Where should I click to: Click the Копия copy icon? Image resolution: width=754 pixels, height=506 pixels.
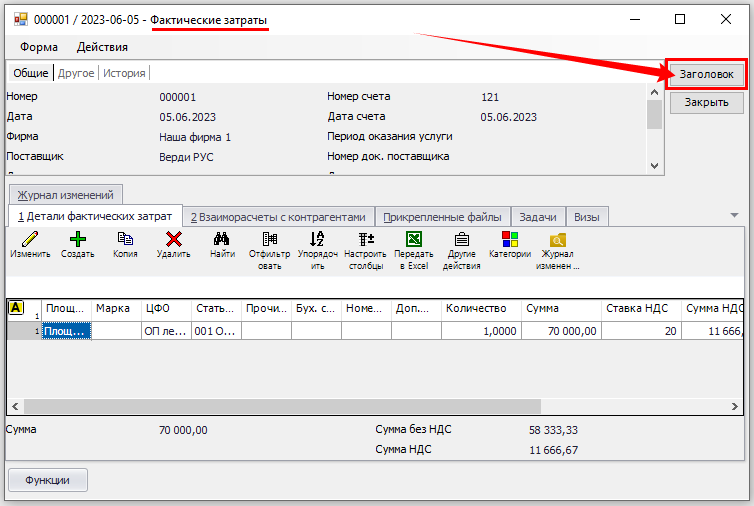[x=125, y=239]
